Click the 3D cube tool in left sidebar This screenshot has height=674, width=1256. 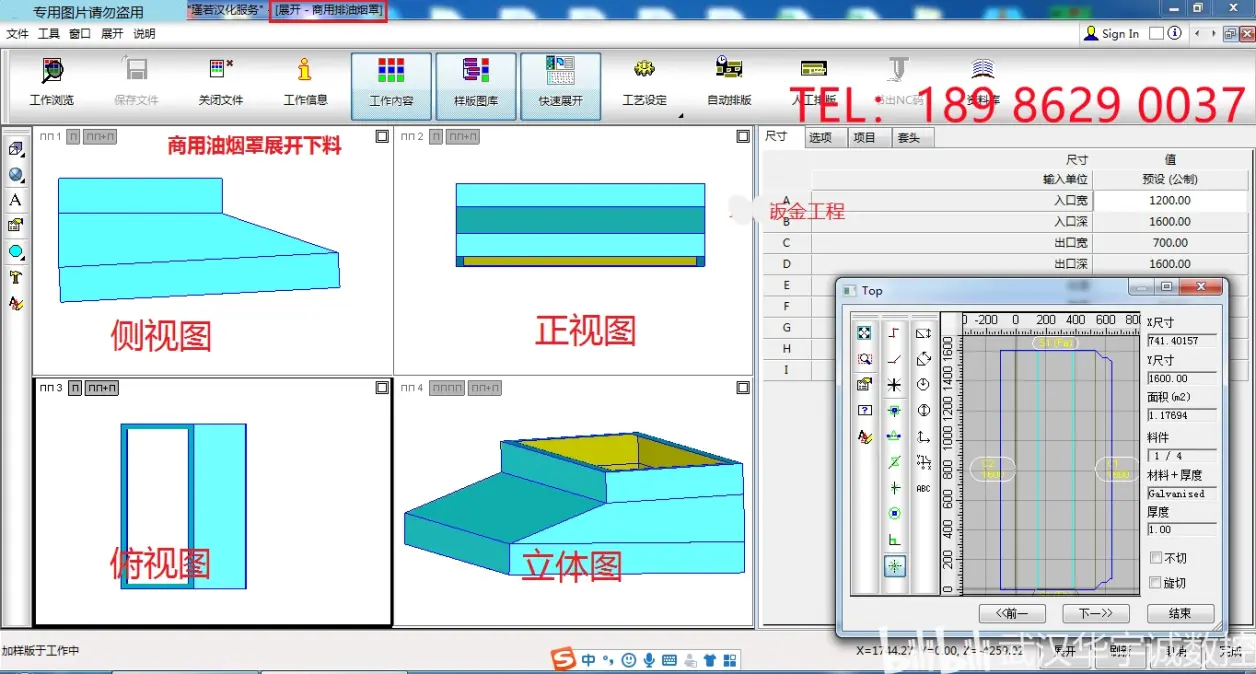15,149
